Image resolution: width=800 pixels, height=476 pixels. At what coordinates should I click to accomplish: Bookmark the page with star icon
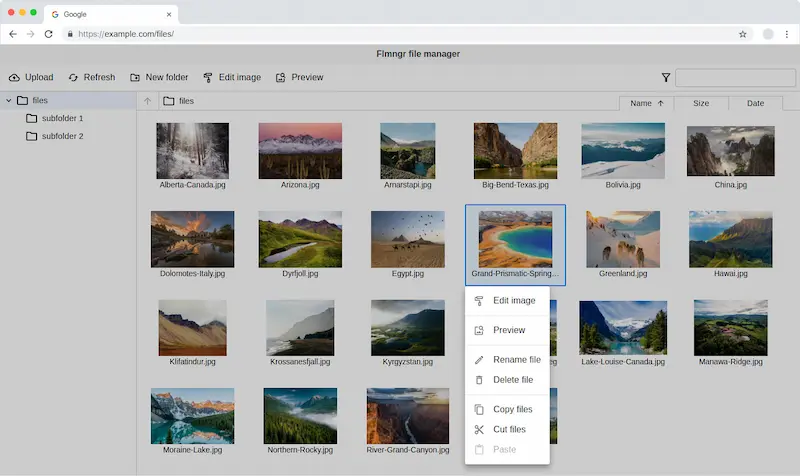[742, 34]
